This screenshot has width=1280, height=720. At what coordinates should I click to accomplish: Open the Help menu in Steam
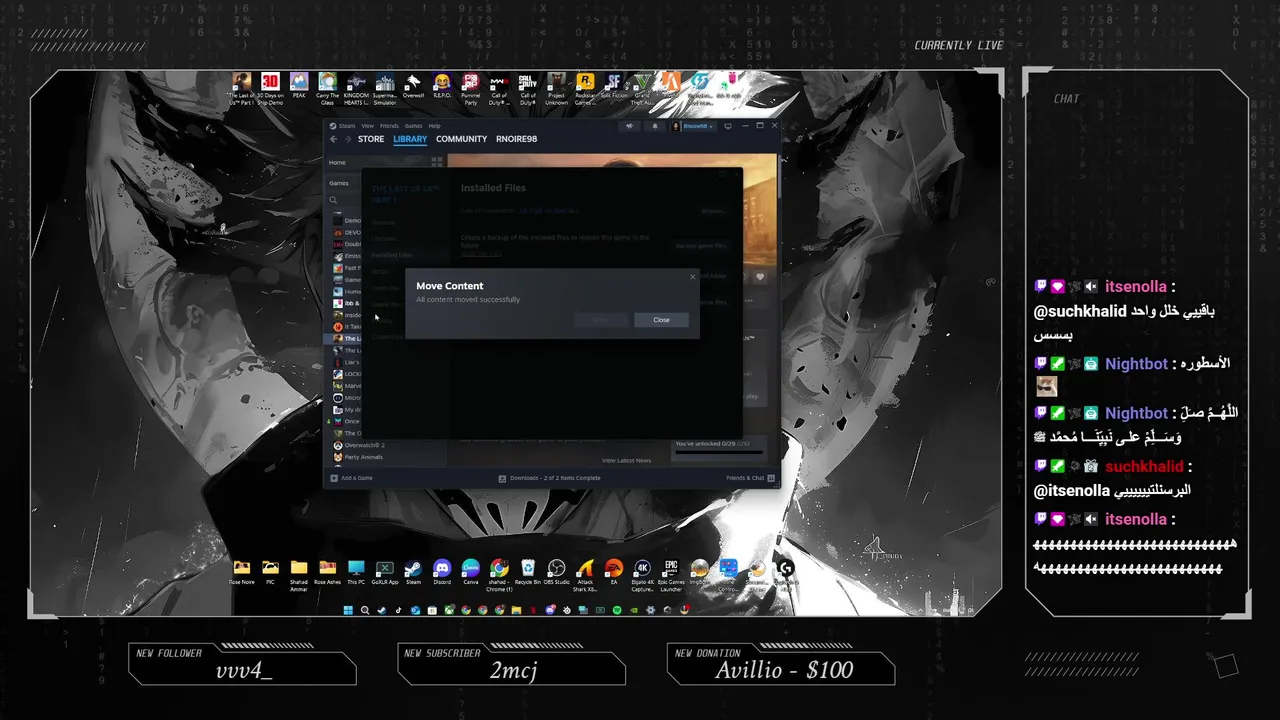click(x=434, y=126)
